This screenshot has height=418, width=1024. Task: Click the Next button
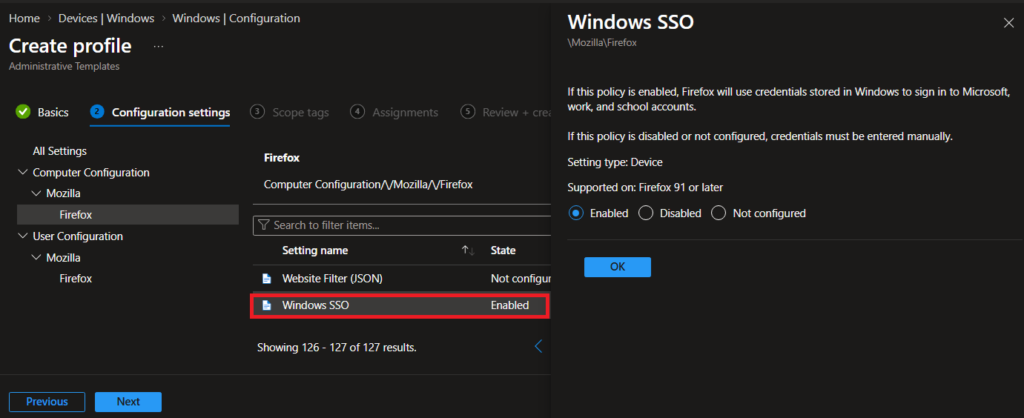pyautogui.click(x=128, y=402)
